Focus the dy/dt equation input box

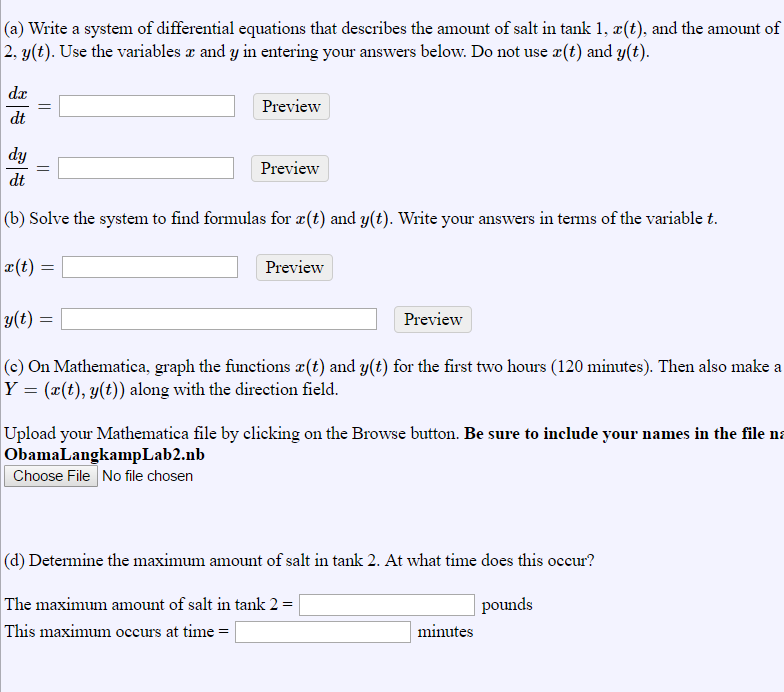[146, 168]
